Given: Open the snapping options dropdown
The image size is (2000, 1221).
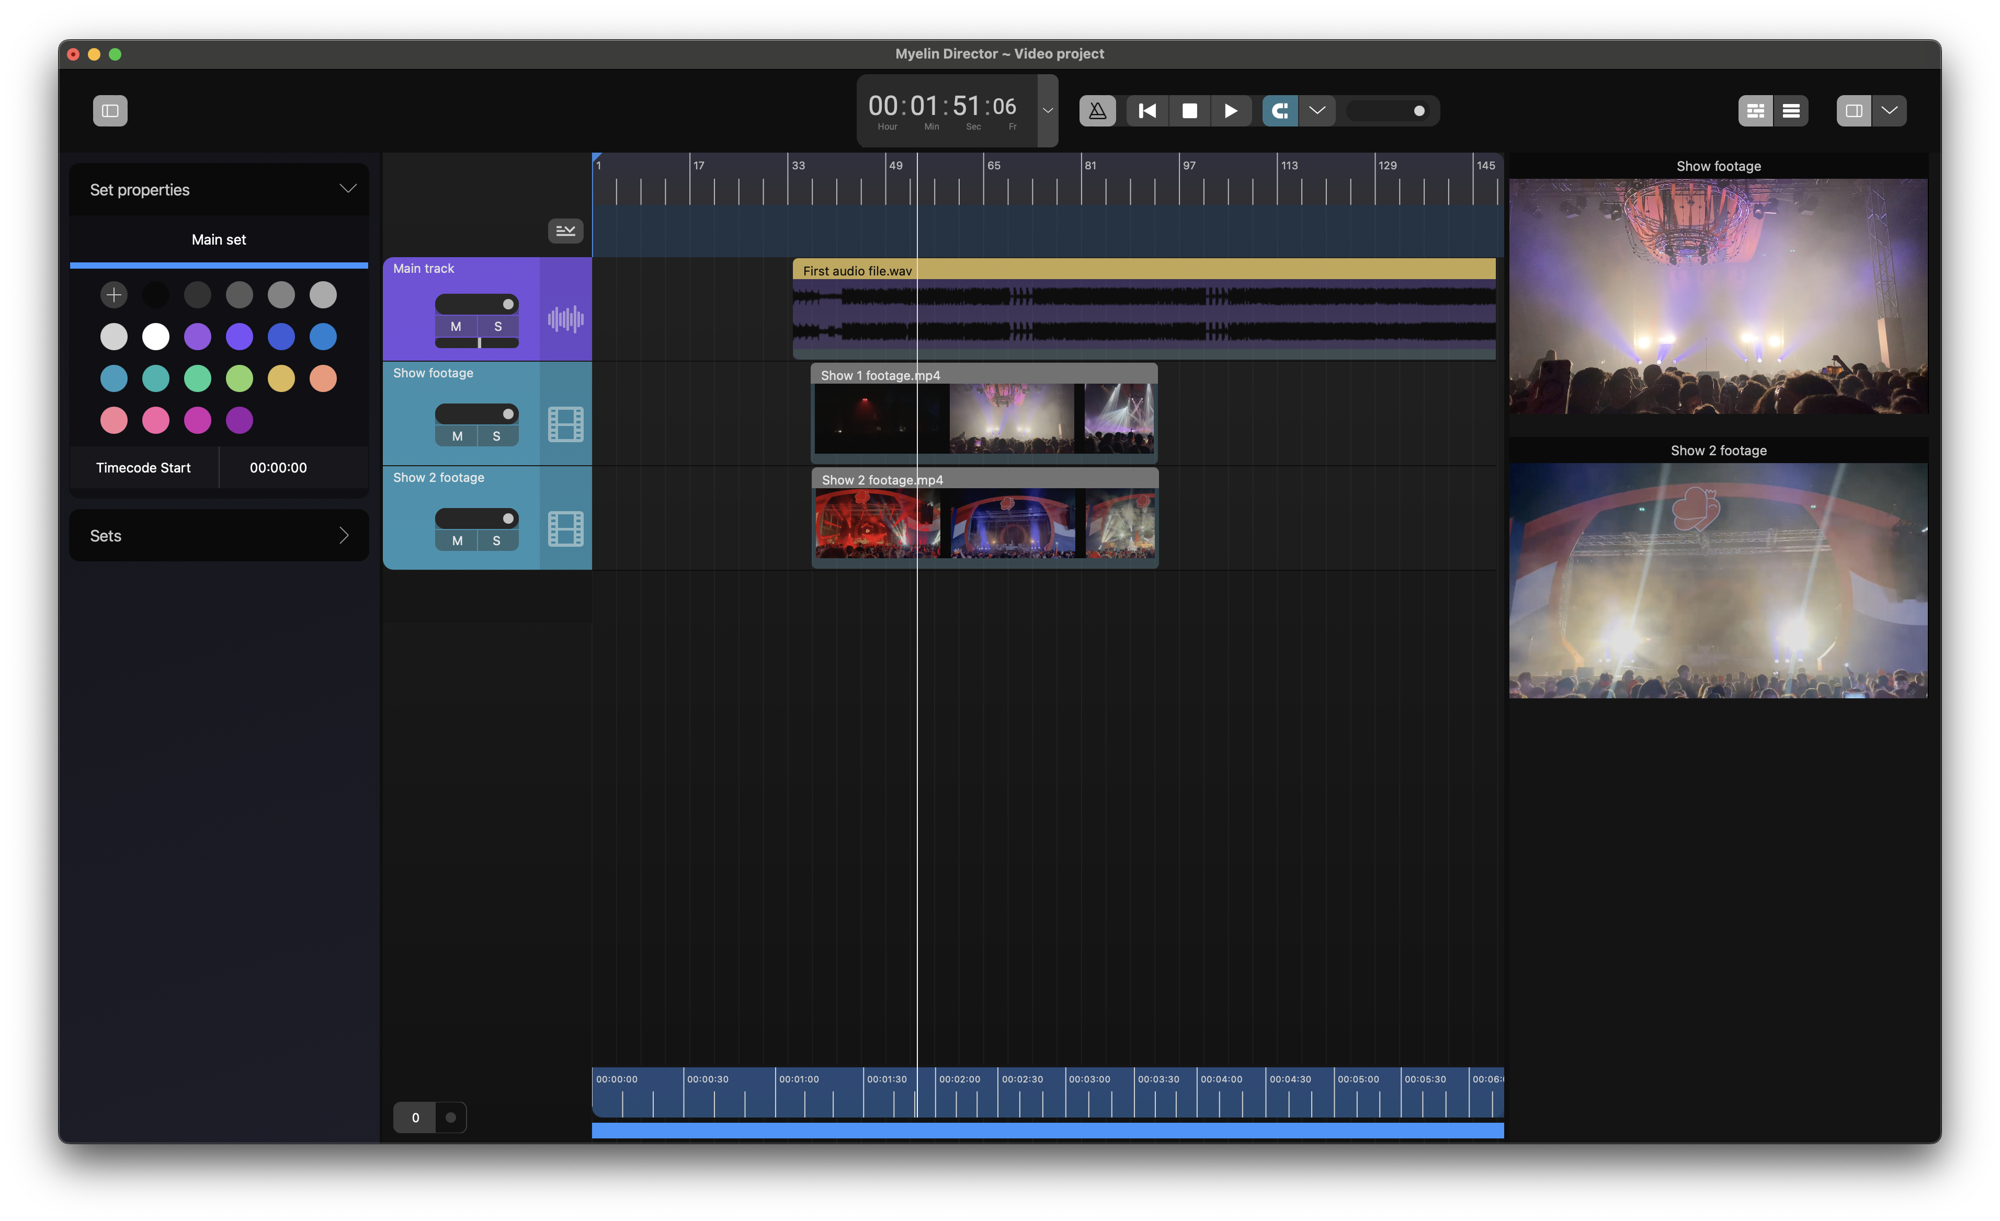Looking at the screenshot, I should (x=1317, y=111).
